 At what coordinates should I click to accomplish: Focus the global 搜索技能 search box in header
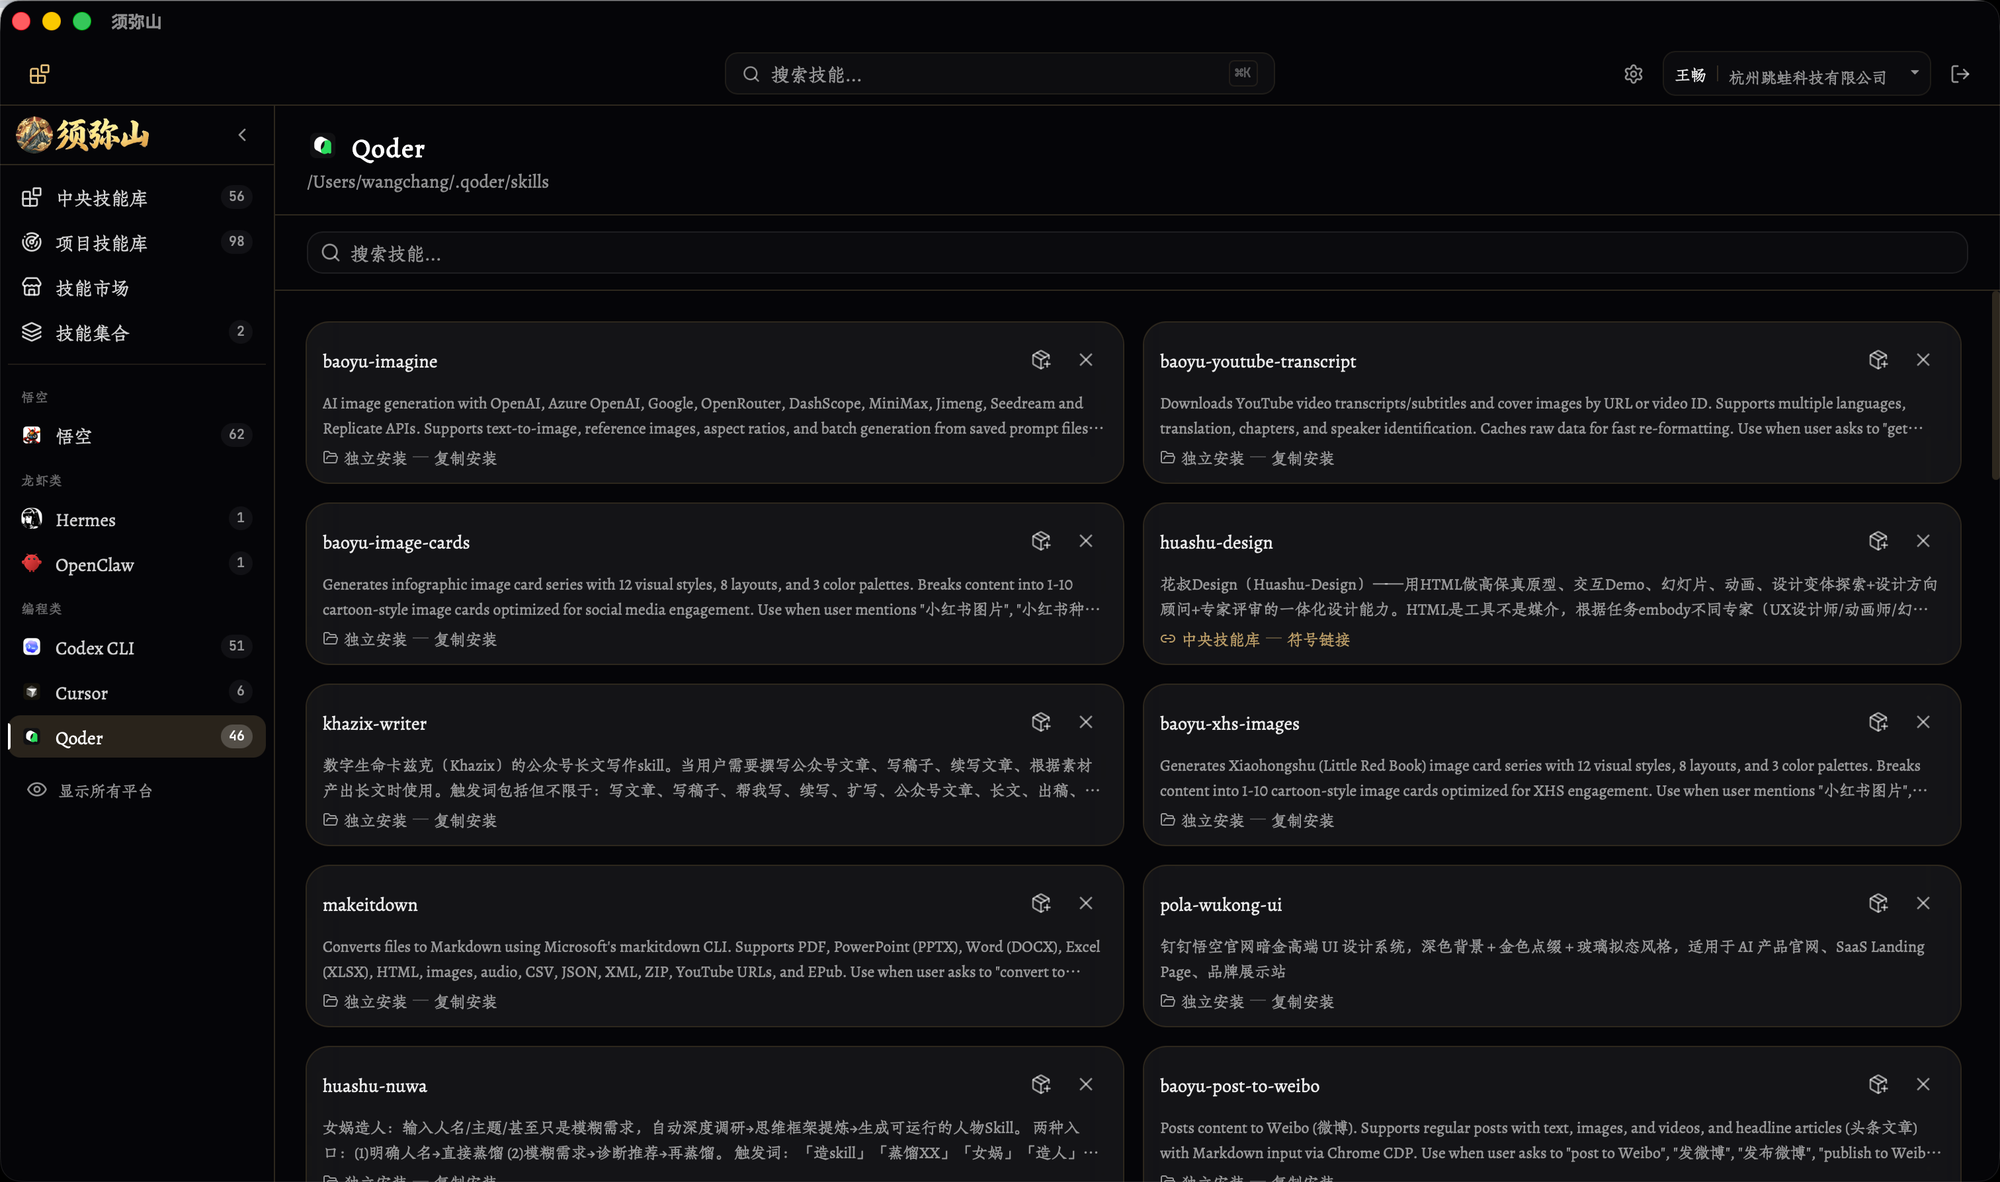999,74
